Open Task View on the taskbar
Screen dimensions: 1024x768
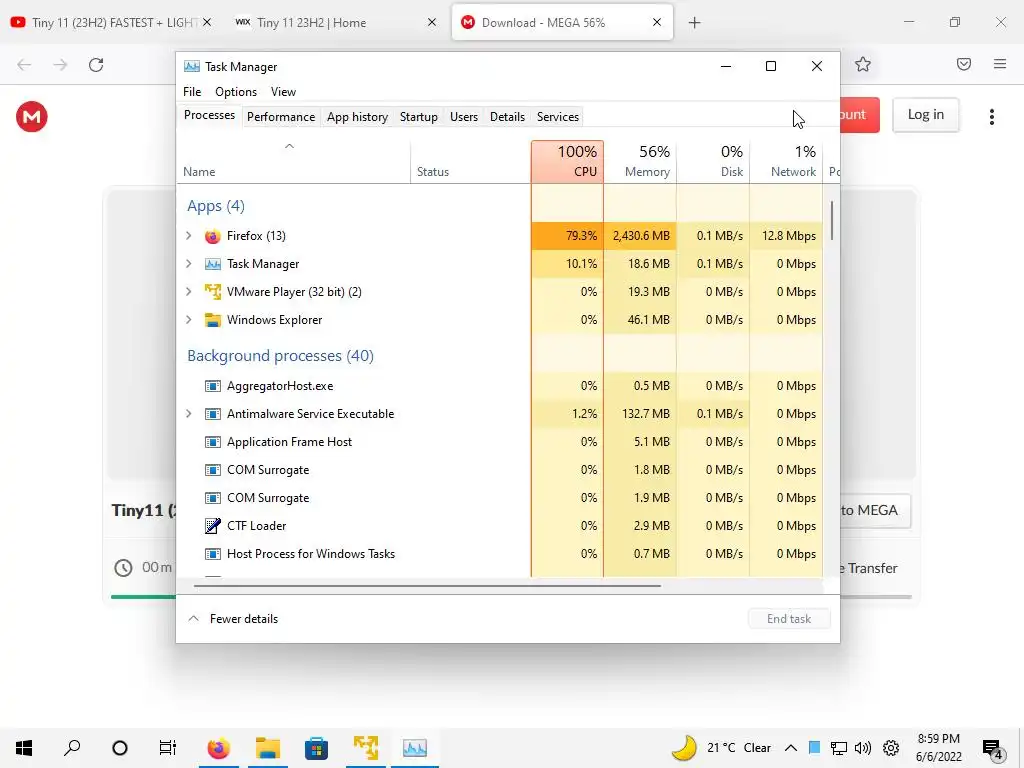point(168,748)
